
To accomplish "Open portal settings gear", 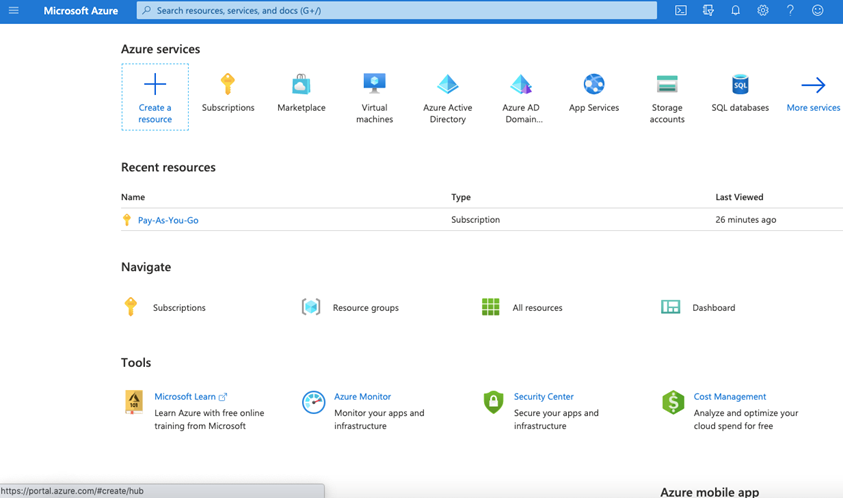I will (763, 10).
